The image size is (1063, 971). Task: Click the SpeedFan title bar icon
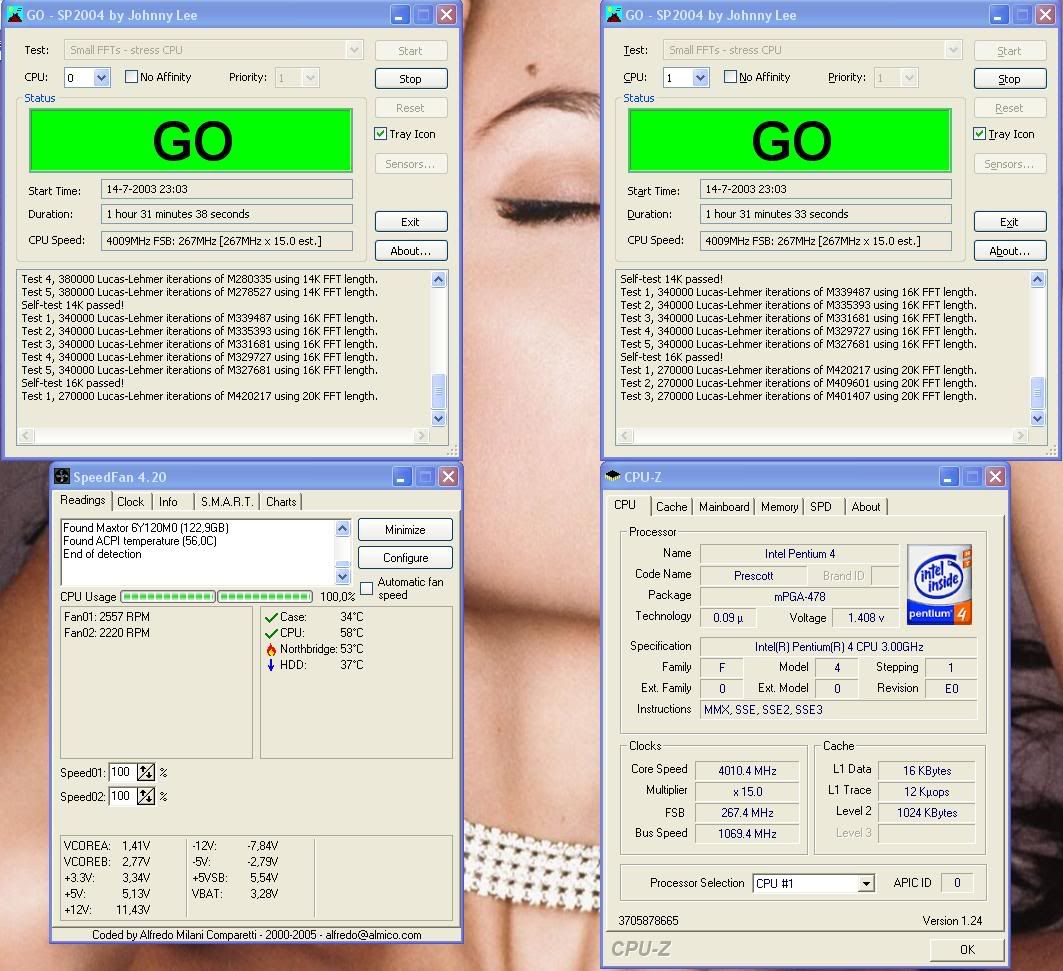pos(62,477)
